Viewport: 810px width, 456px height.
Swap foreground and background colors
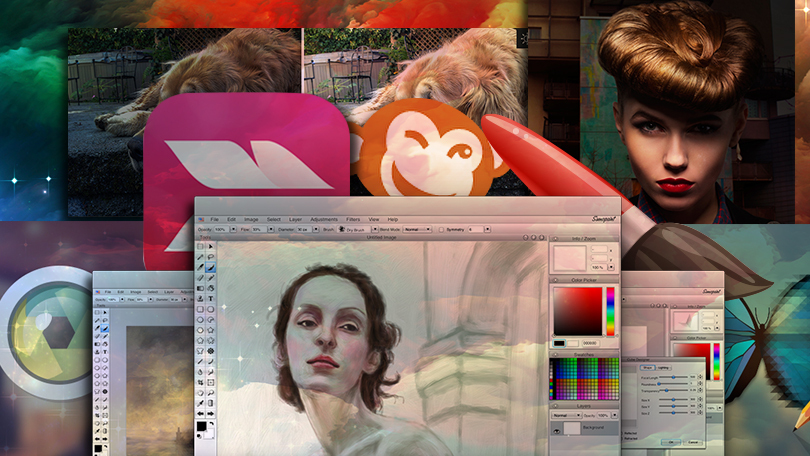[212, 423]
